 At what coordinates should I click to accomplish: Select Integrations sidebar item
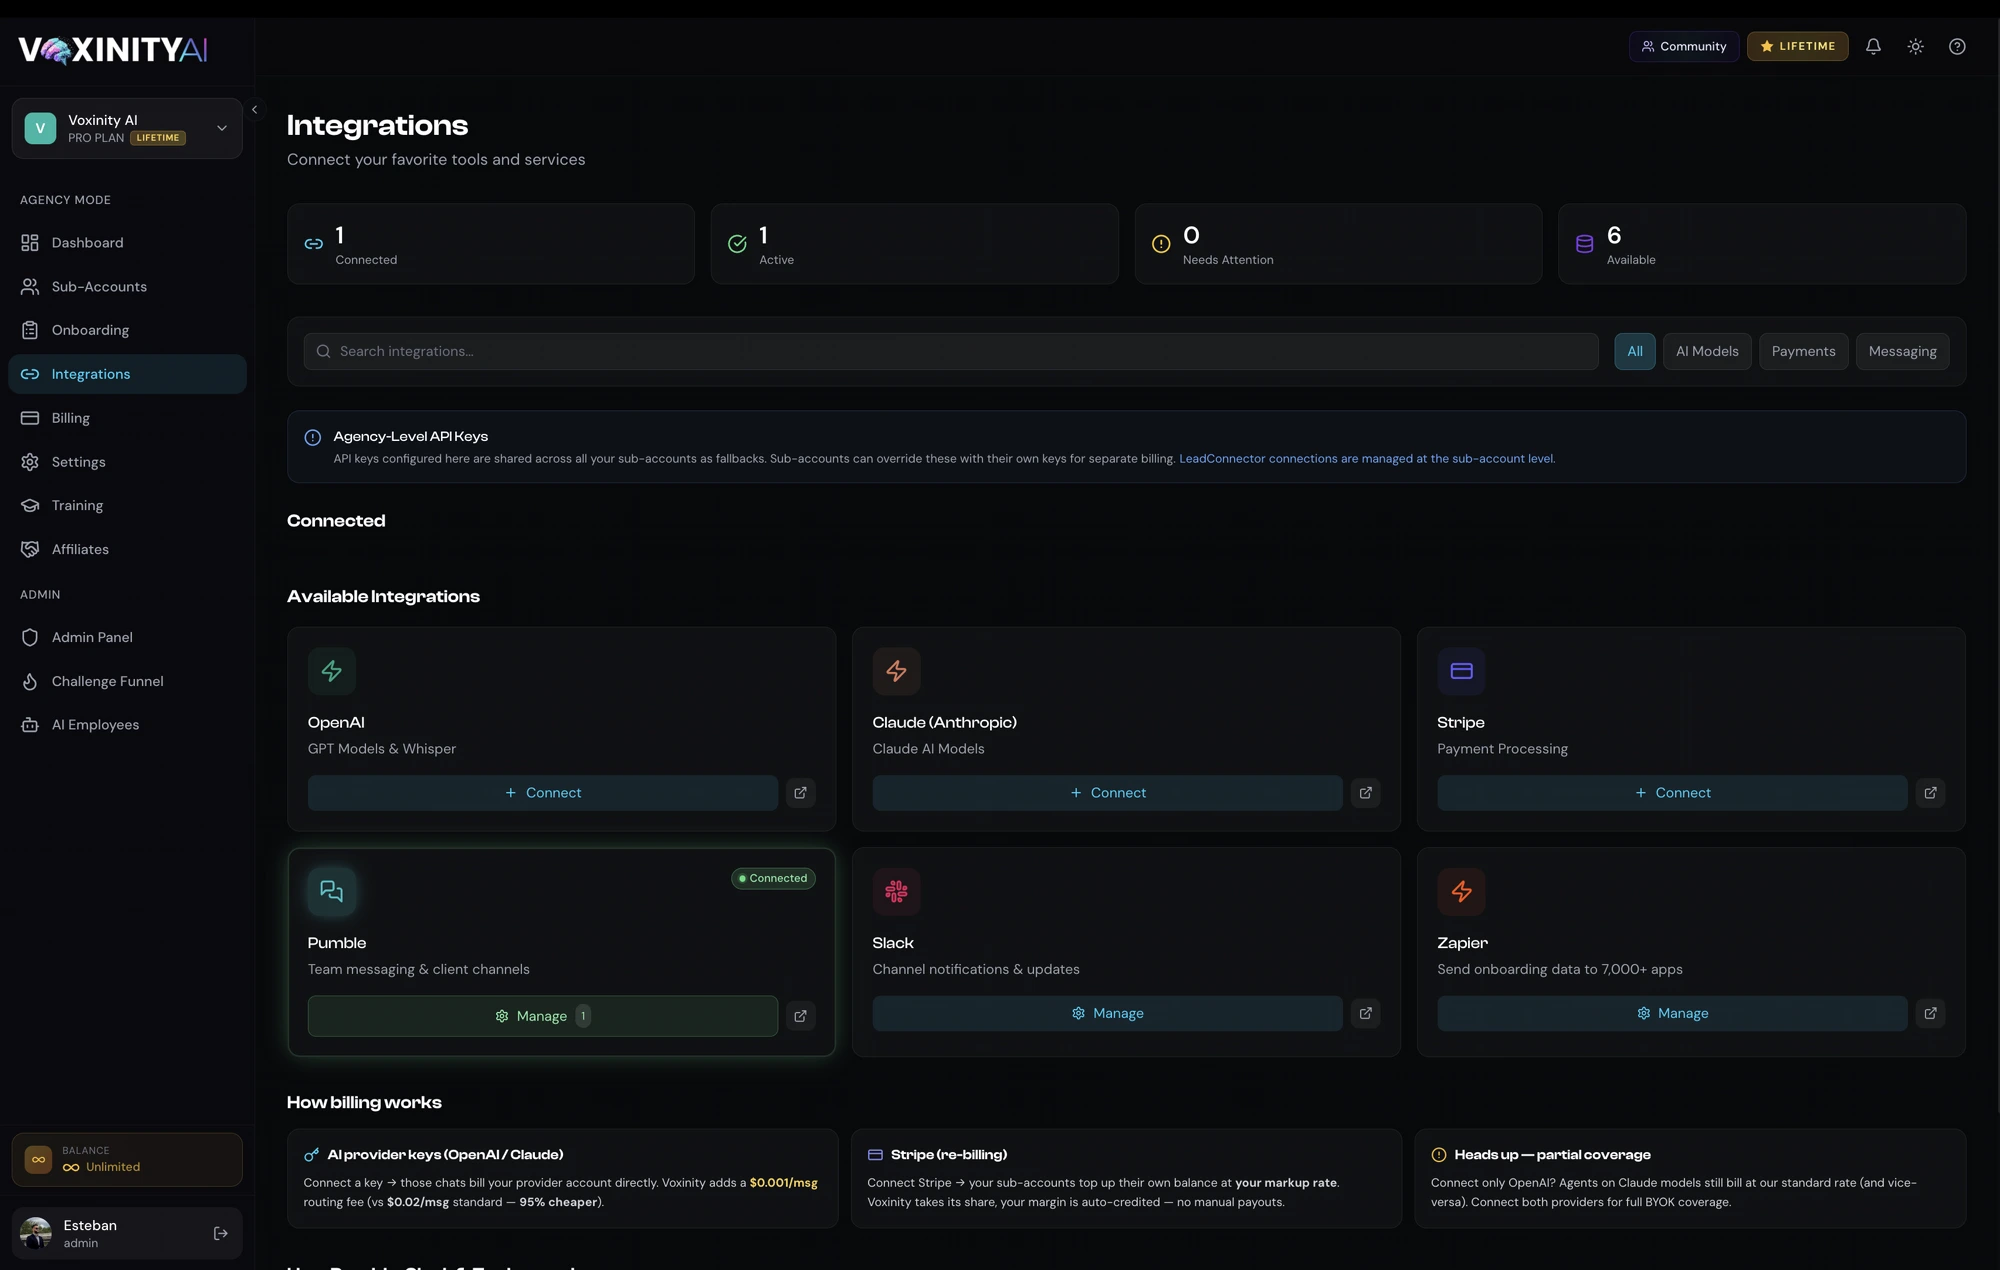pyautogui.click(x=127, y=374)
